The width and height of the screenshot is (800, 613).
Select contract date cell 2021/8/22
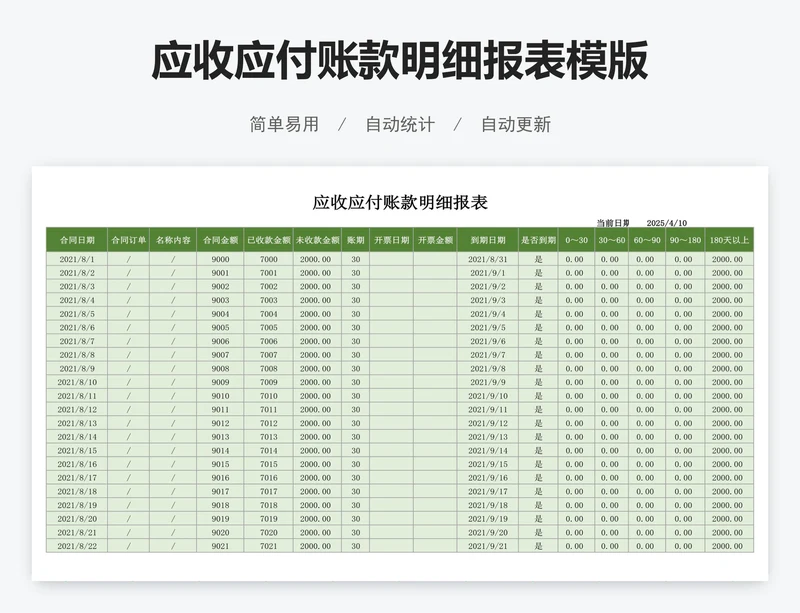coord(77,546)
